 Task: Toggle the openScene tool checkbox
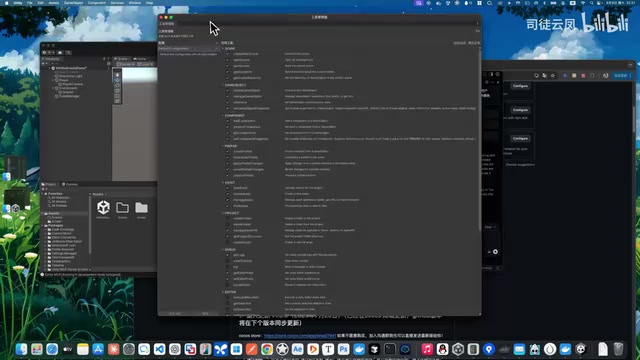(228, 60)
